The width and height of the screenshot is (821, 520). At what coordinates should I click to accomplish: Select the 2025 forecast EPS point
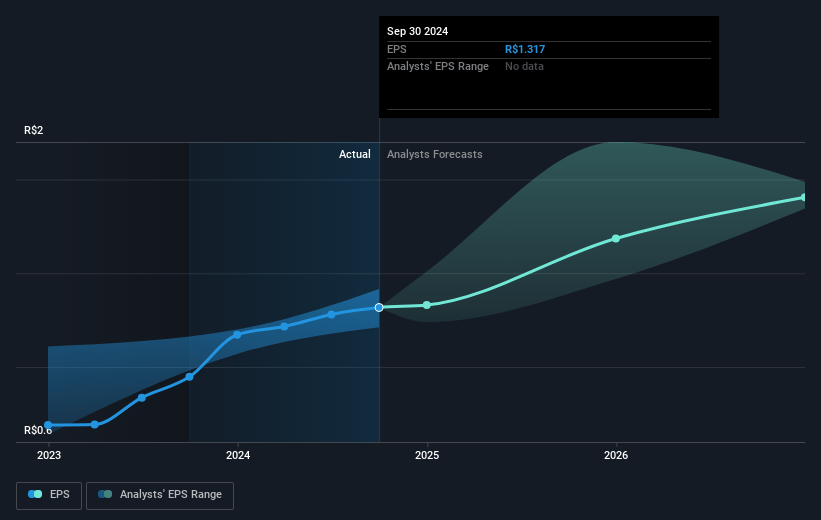427,305
